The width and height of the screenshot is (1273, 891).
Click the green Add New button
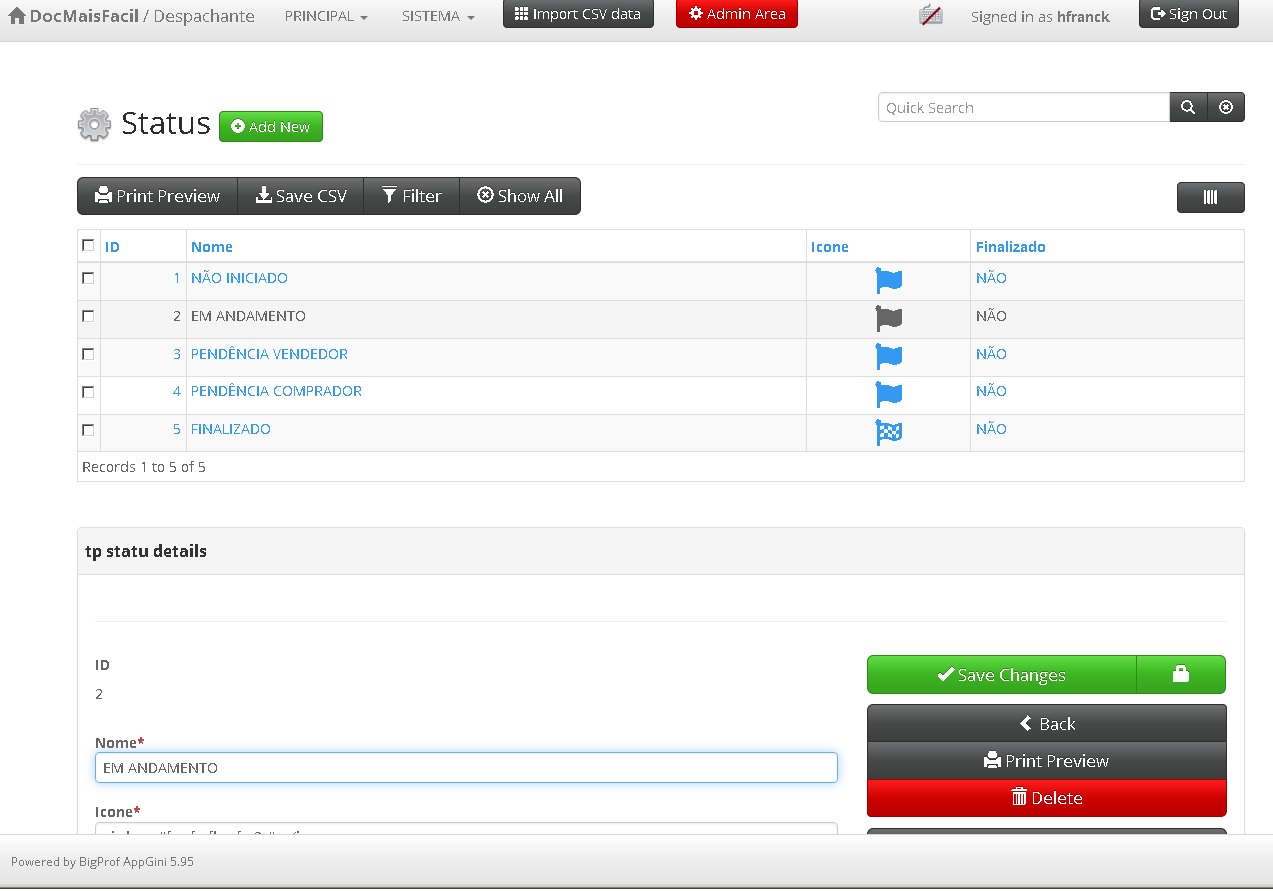tap(271, 127)
